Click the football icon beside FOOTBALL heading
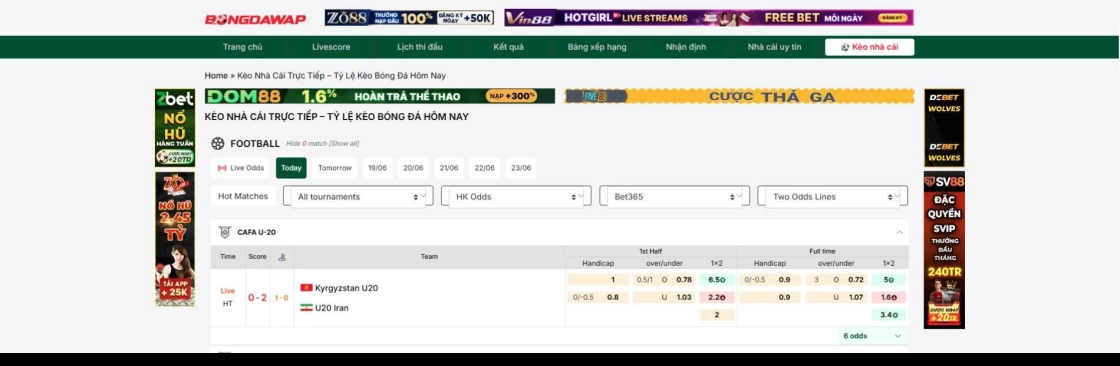Viewport: 1120px width, 366px height. pyautogui.click(x=218, y=144)
